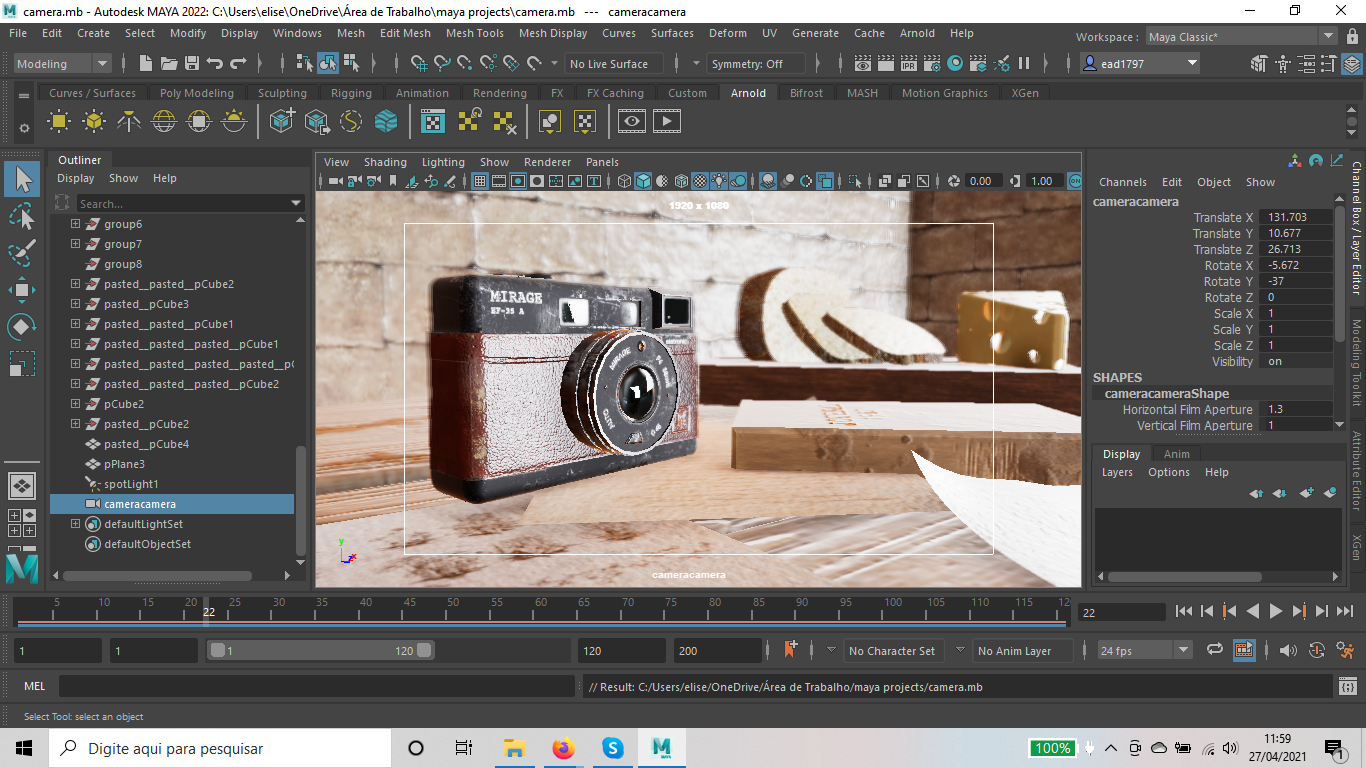
Task: Open the Arnold TX Manager shelf icon
Action: [433, 122]
